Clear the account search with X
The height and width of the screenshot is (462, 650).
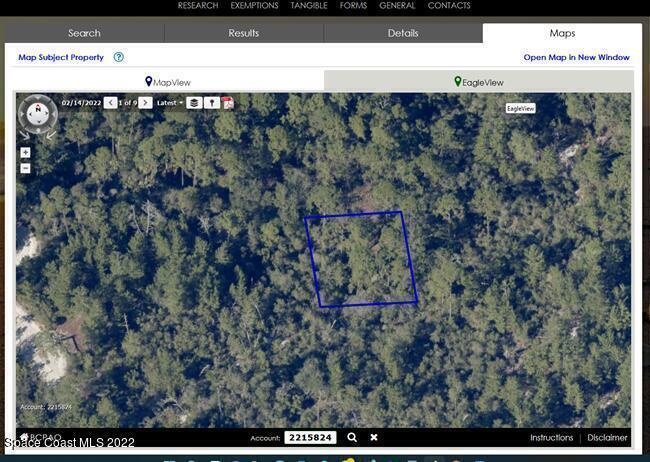(374, 437)
